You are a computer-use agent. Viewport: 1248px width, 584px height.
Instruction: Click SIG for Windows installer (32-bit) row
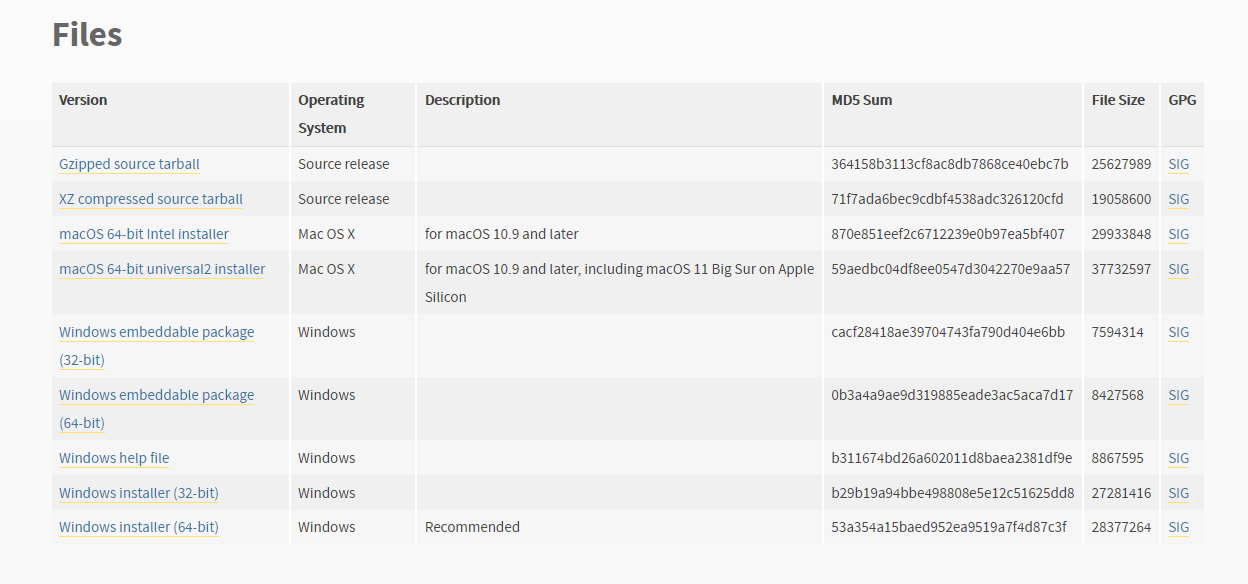[x=1179, y=493]
